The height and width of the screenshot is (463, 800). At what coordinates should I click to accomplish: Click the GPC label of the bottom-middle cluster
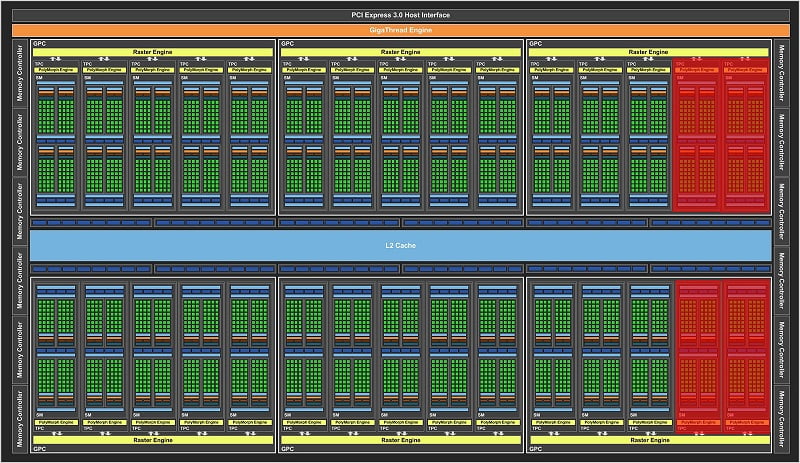point(288,447)
